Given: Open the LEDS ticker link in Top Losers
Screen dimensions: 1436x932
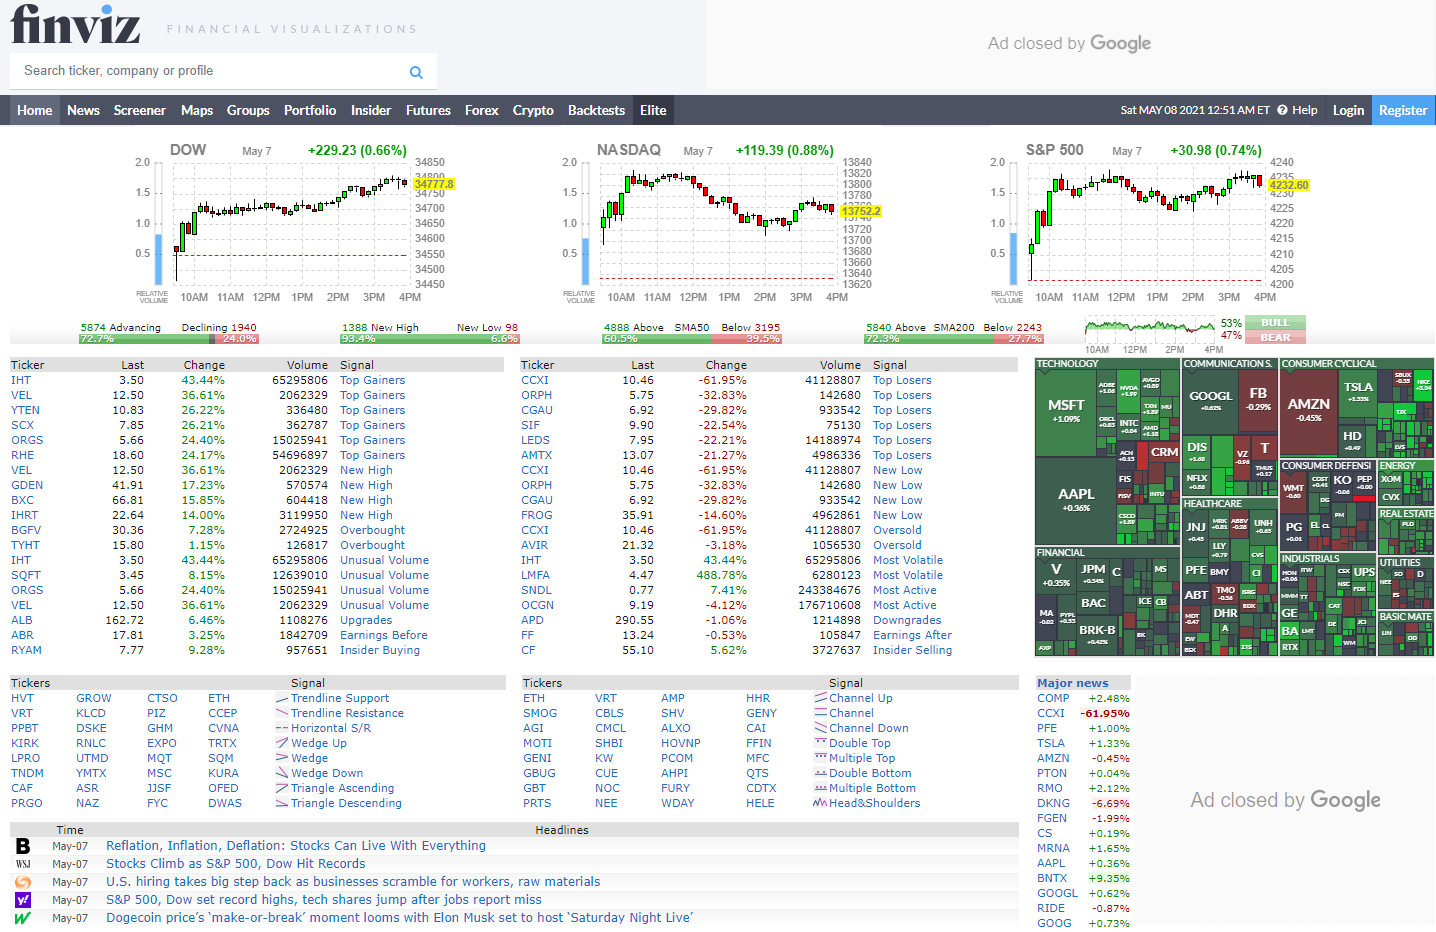Looking at the screenshot, I should 535,440.
